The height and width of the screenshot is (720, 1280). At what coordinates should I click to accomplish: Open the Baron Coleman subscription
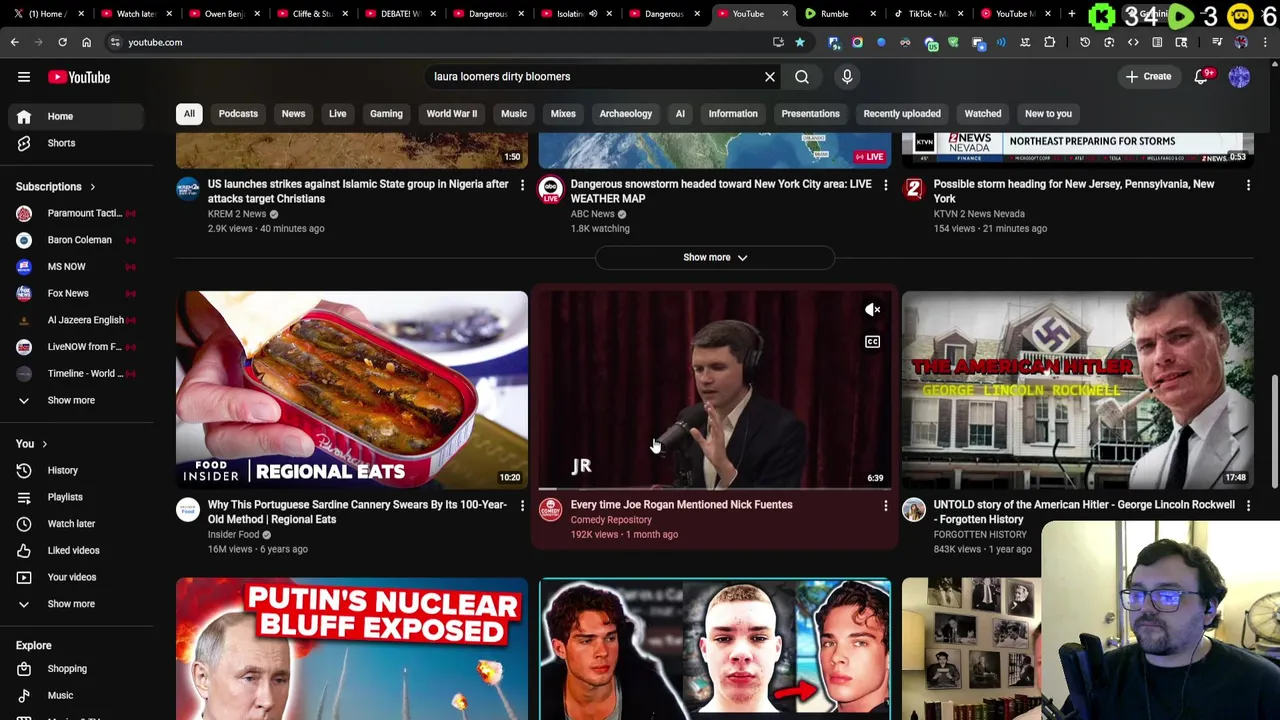click(77, 240)
